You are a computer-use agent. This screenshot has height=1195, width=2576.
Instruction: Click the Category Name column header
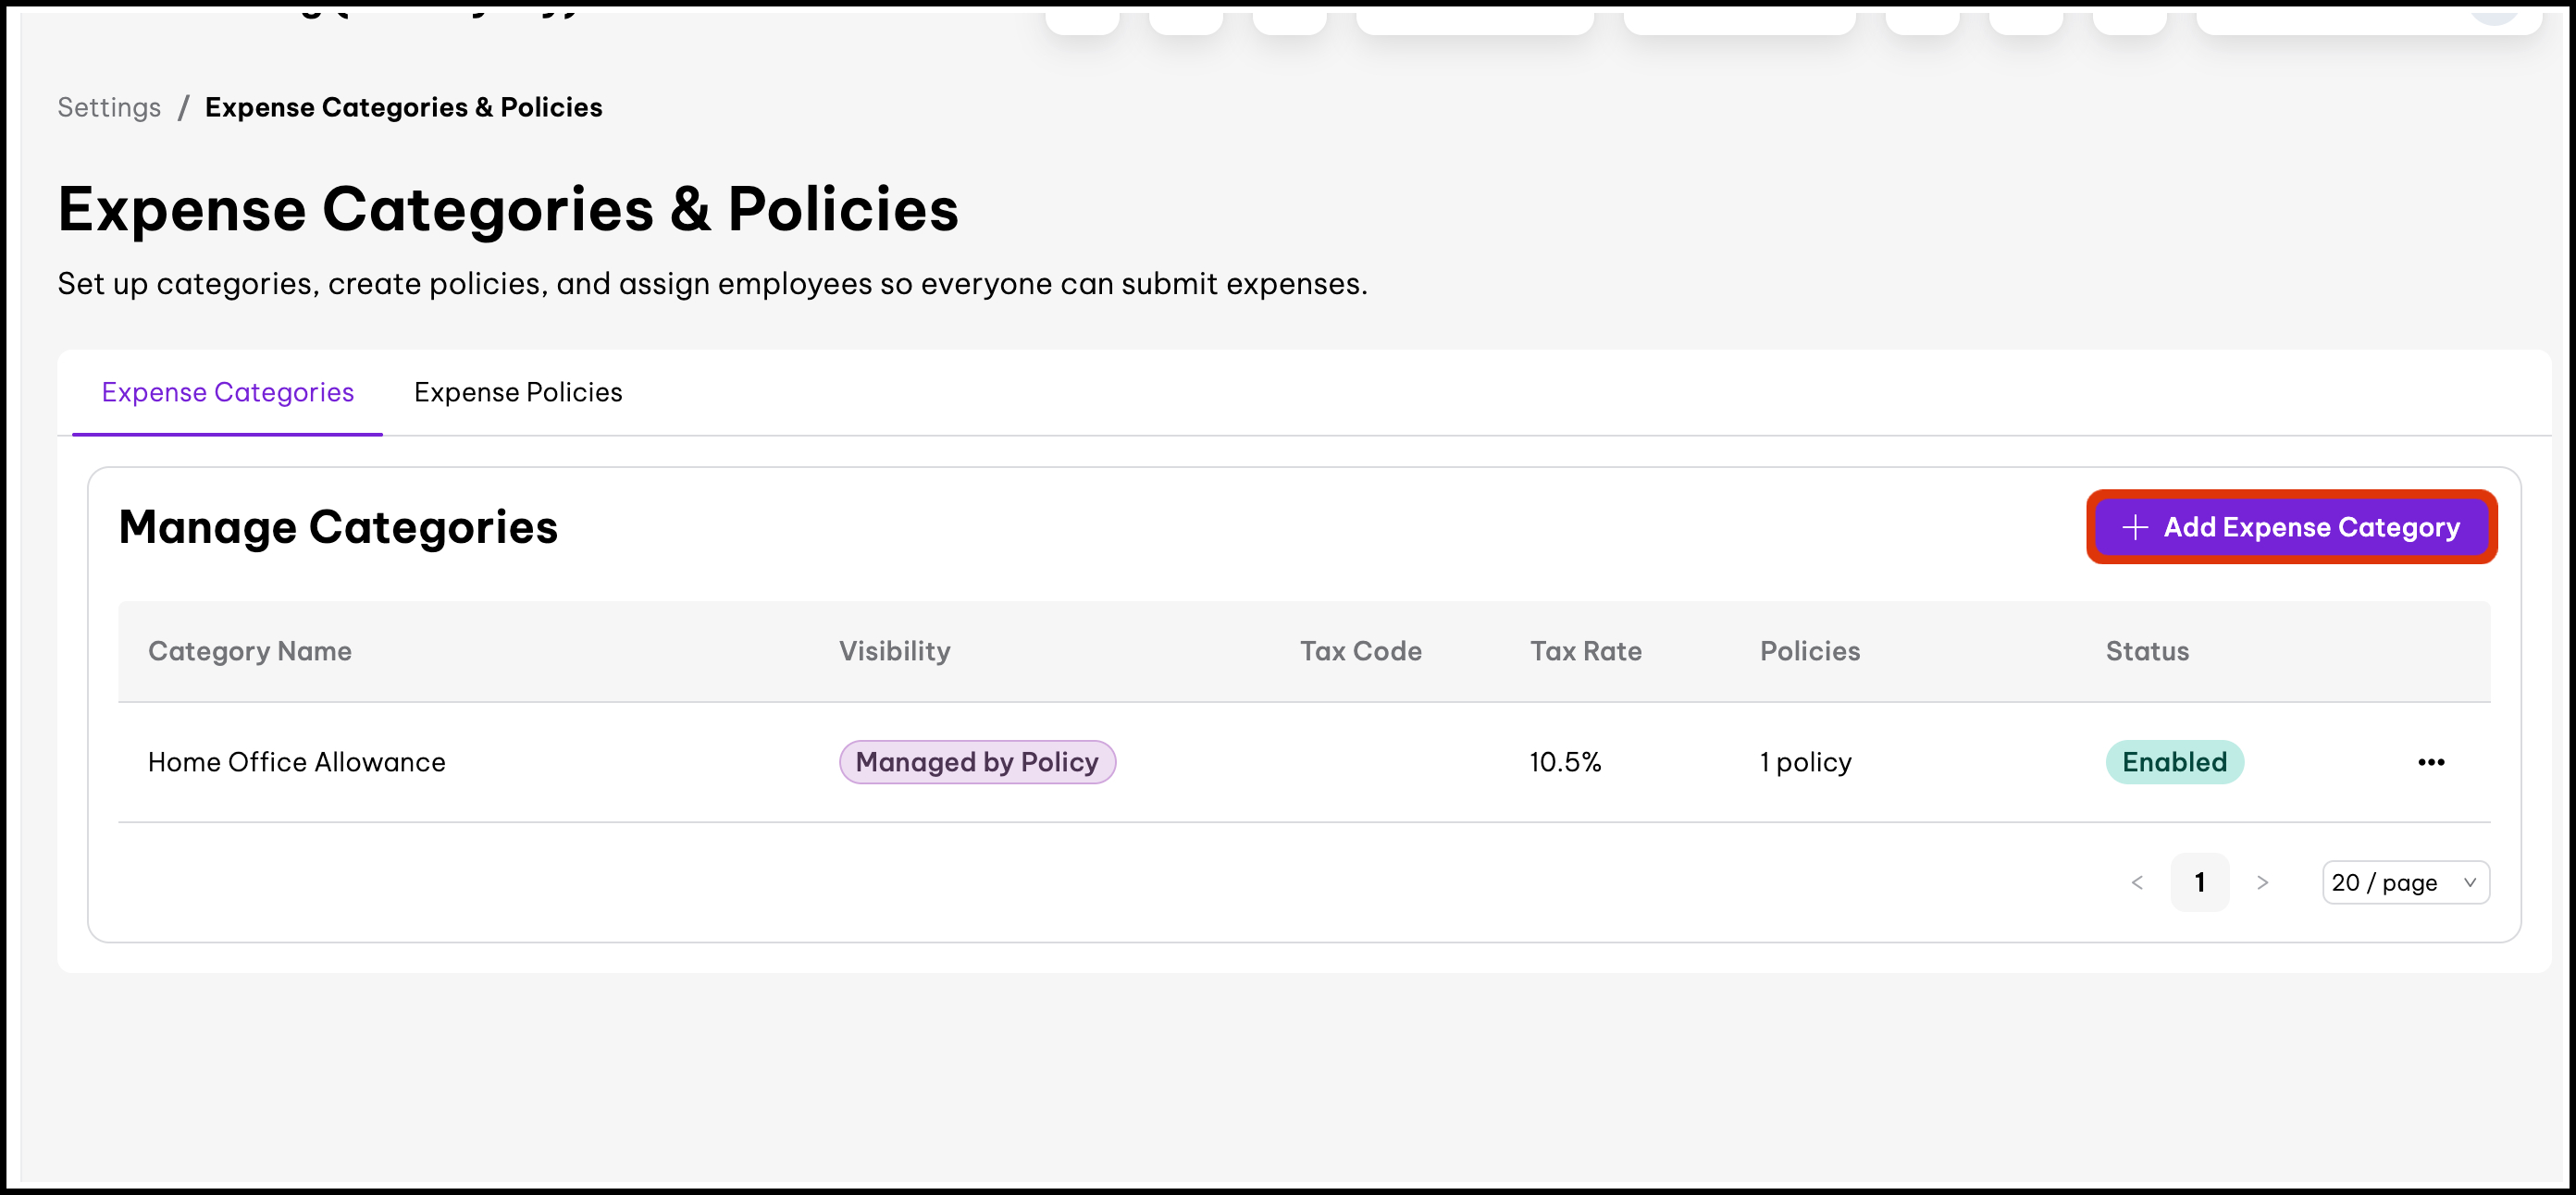pos(250,651)
